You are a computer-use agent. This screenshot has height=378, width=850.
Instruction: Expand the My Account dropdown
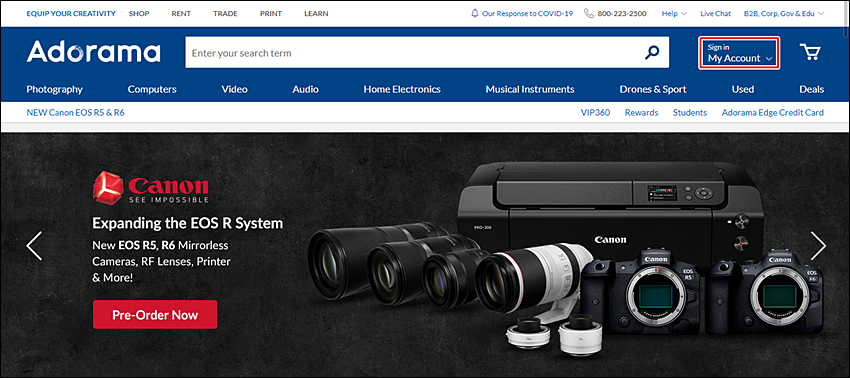tap(739, 53)
